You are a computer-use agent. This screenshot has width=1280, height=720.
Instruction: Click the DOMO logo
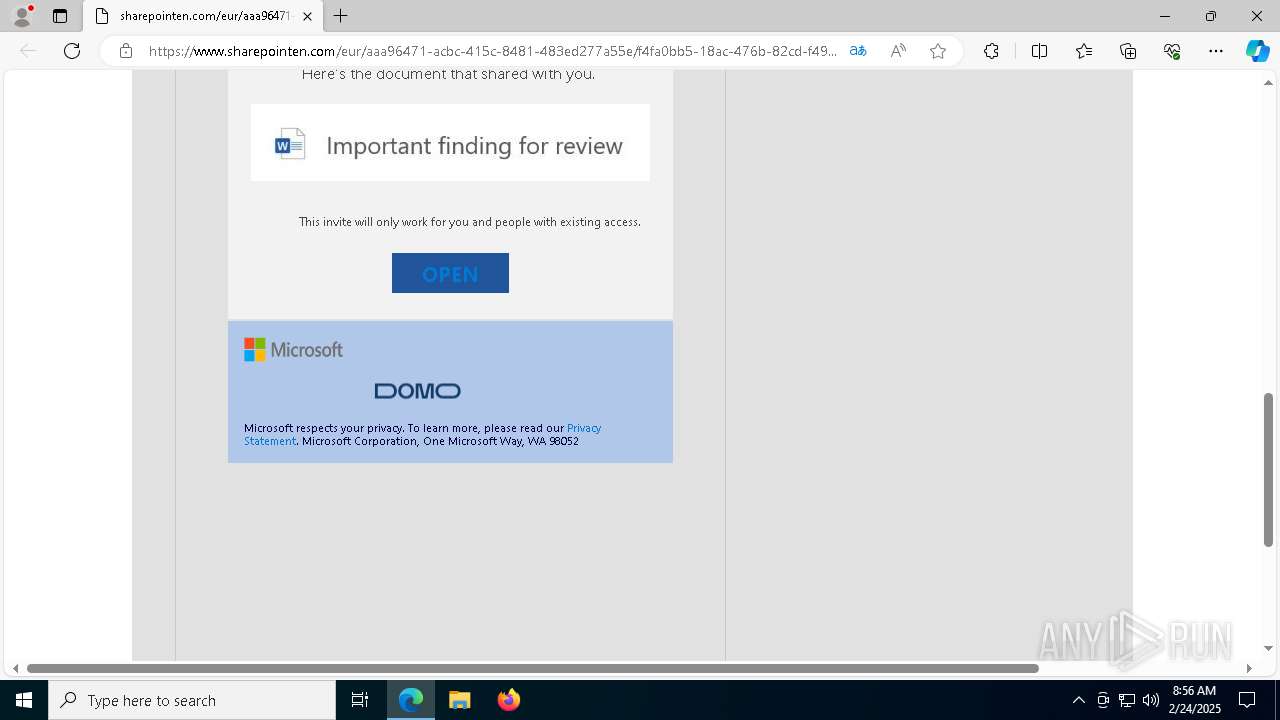[417, 391]
